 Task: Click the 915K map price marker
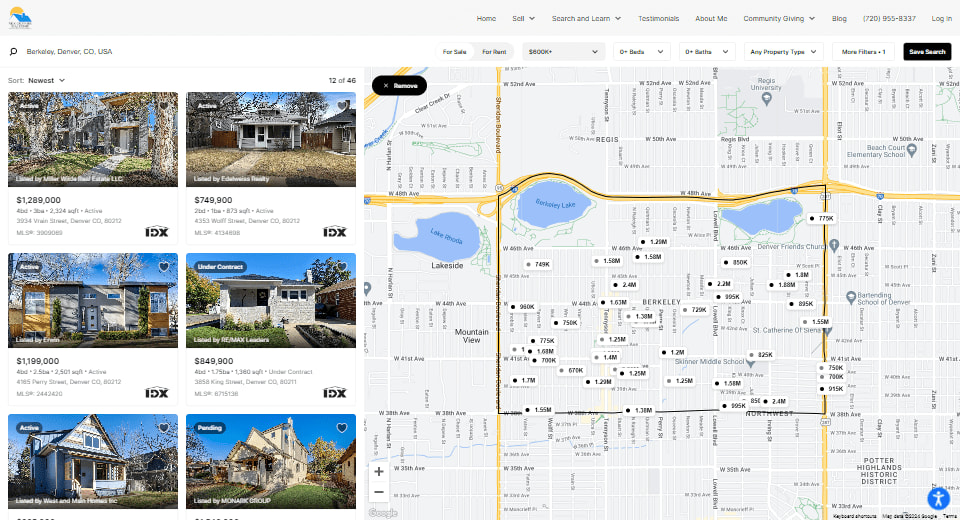coord(831,389)
